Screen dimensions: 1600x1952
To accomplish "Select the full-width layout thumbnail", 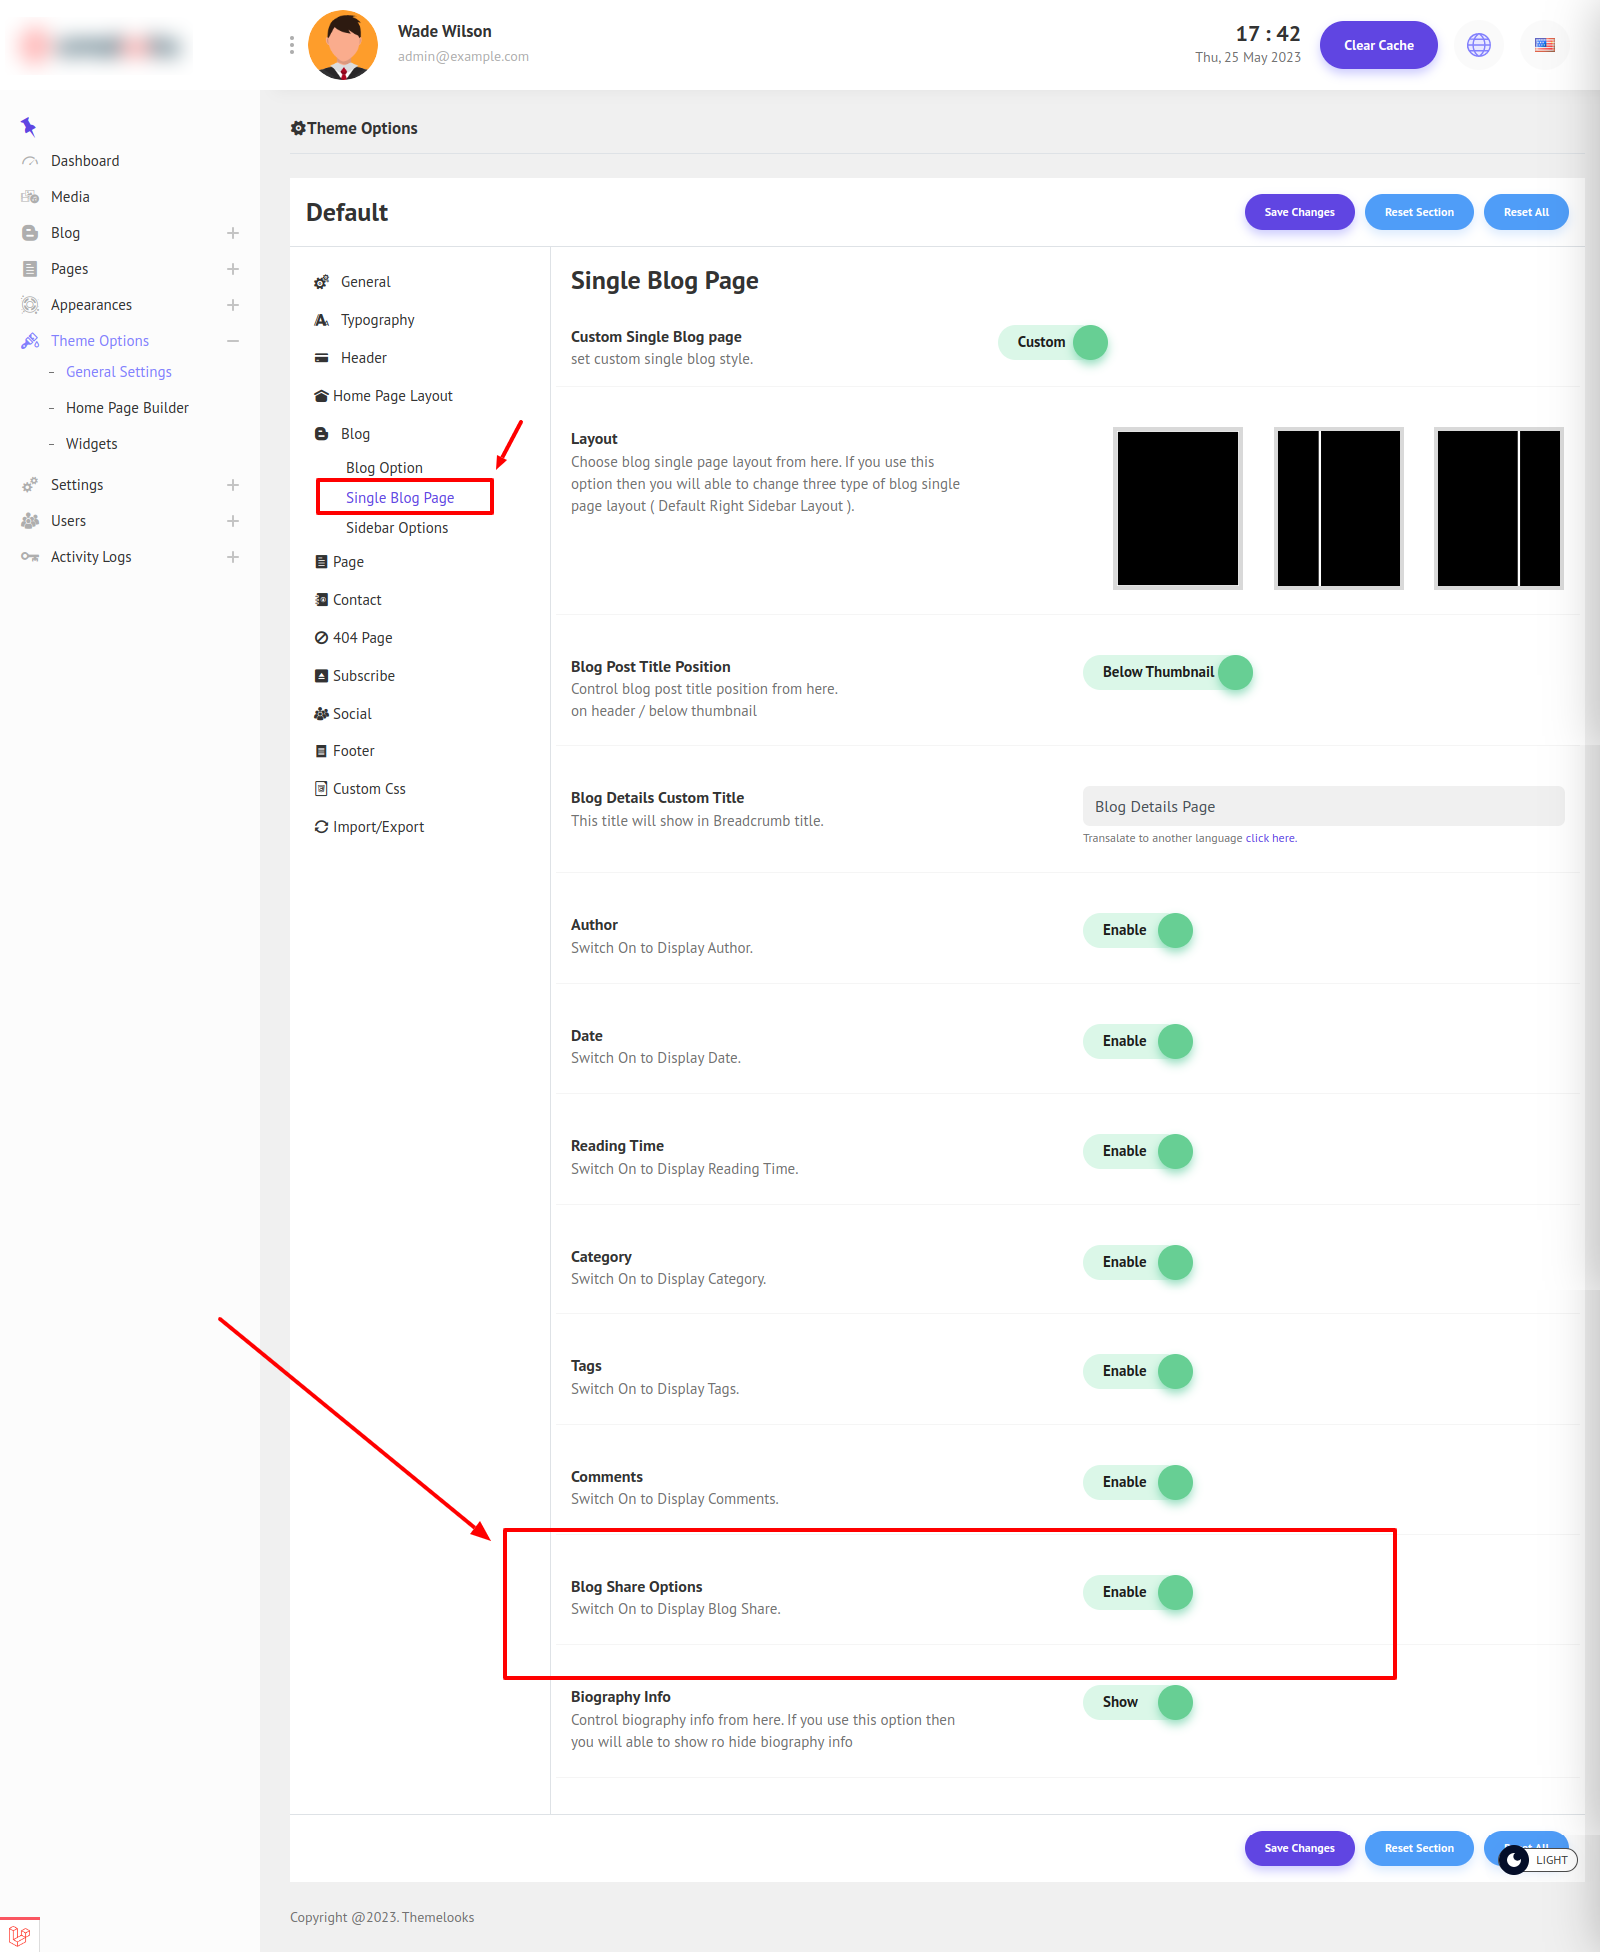I will click(1177, 508).
